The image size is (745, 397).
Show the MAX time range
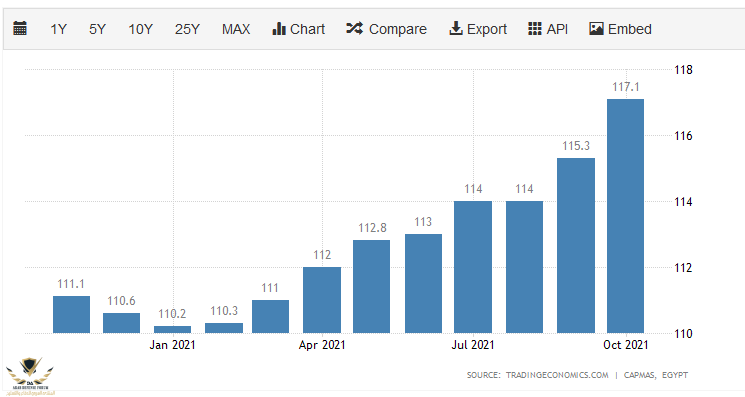[x=236, y=29]
